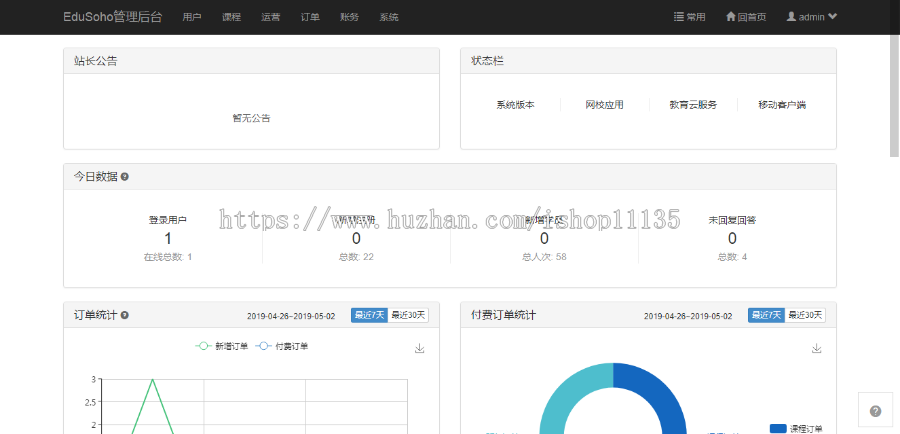The image size is (900, 434).
Task: Open the 系统 menu in the top navbar
Action: (389, 17)
